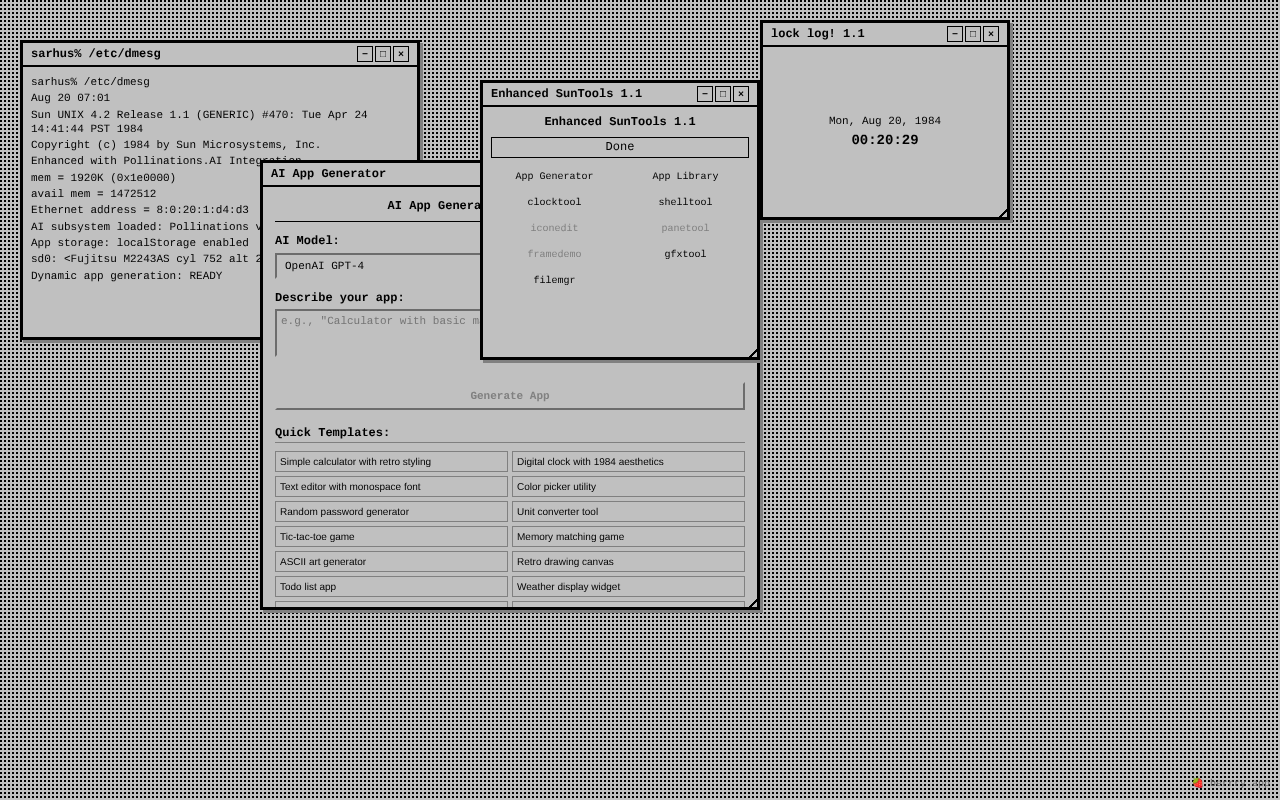Open the framedemo application
The image size is (1280, 800).
pyautogui.click(x=554, y=254)
